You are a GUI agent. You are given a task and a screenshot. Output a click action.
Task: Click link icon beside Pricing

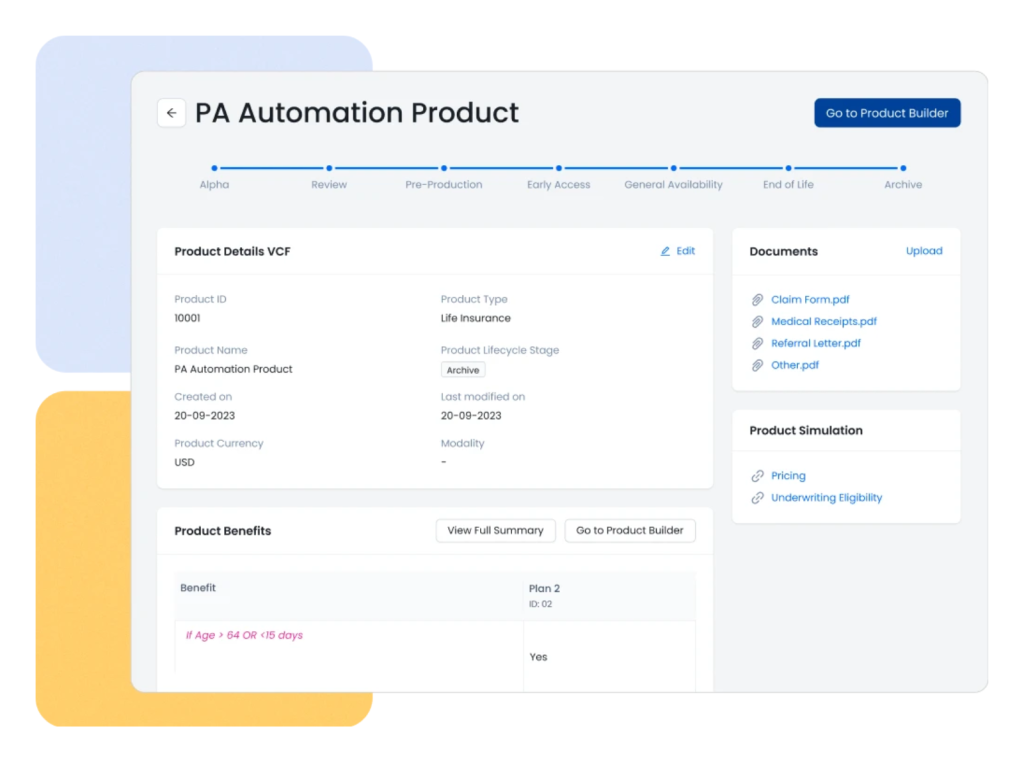click(757, 476)
